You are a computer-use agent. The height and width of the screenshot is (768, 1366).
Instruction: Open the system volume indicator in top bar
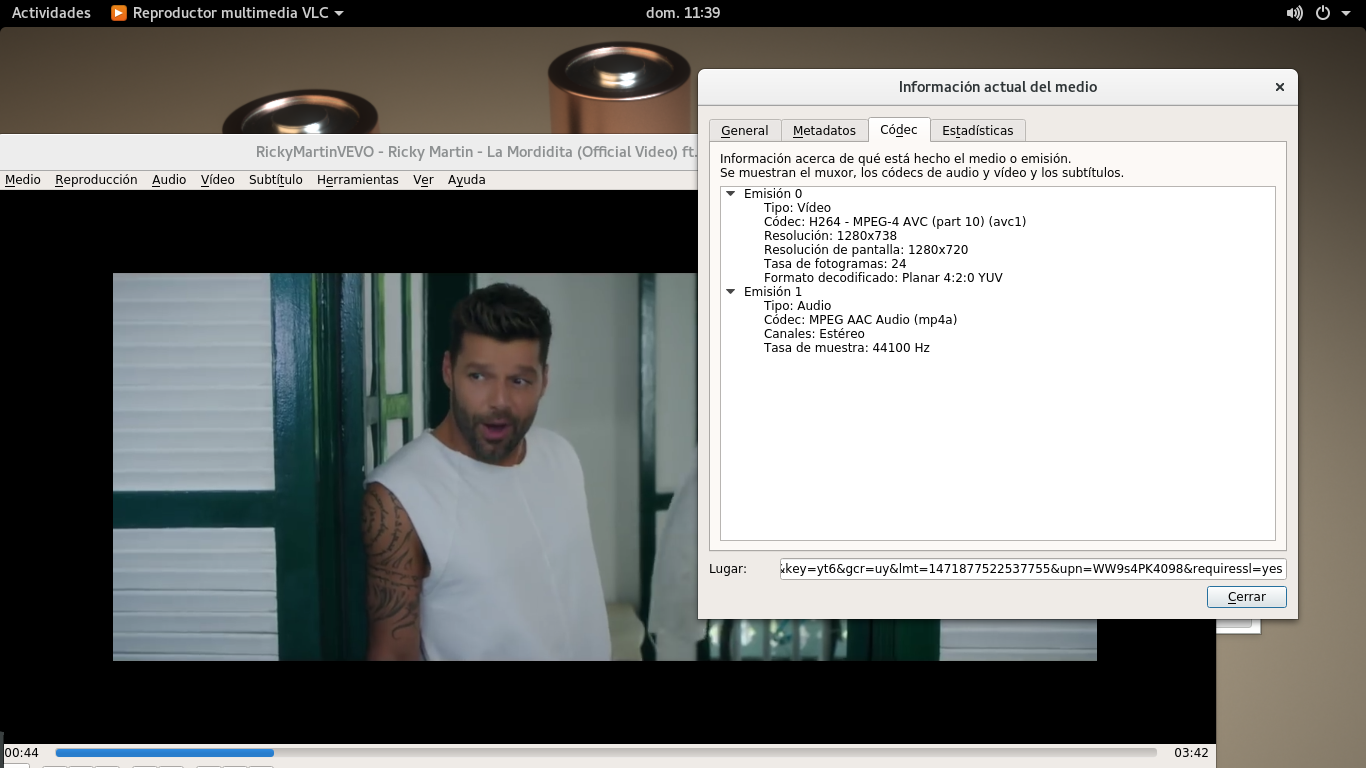point(1295,13)
